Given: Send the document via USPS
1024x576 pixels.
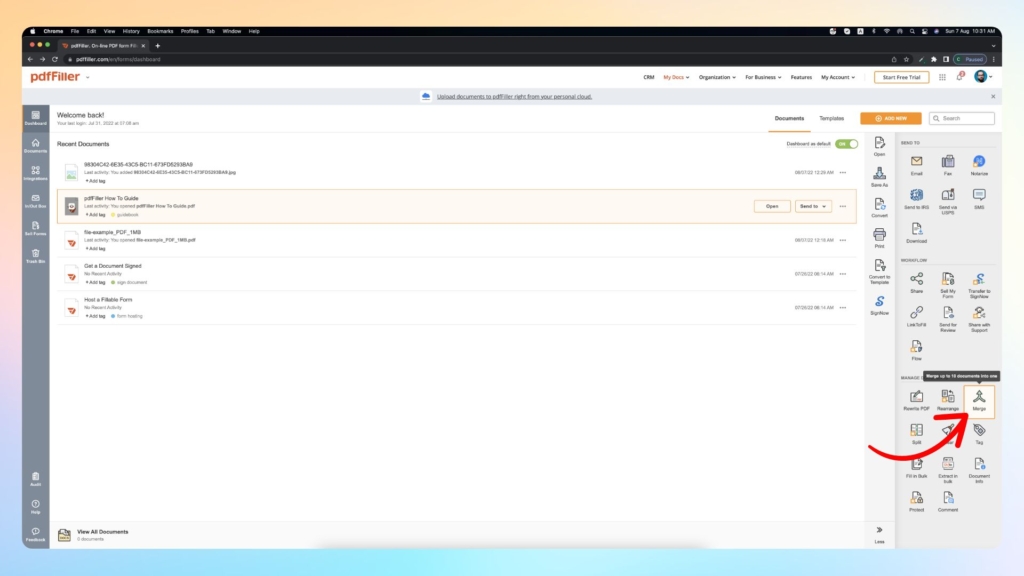Looking at the screenshot, I should pyautogui.click(x=948, y=201).
